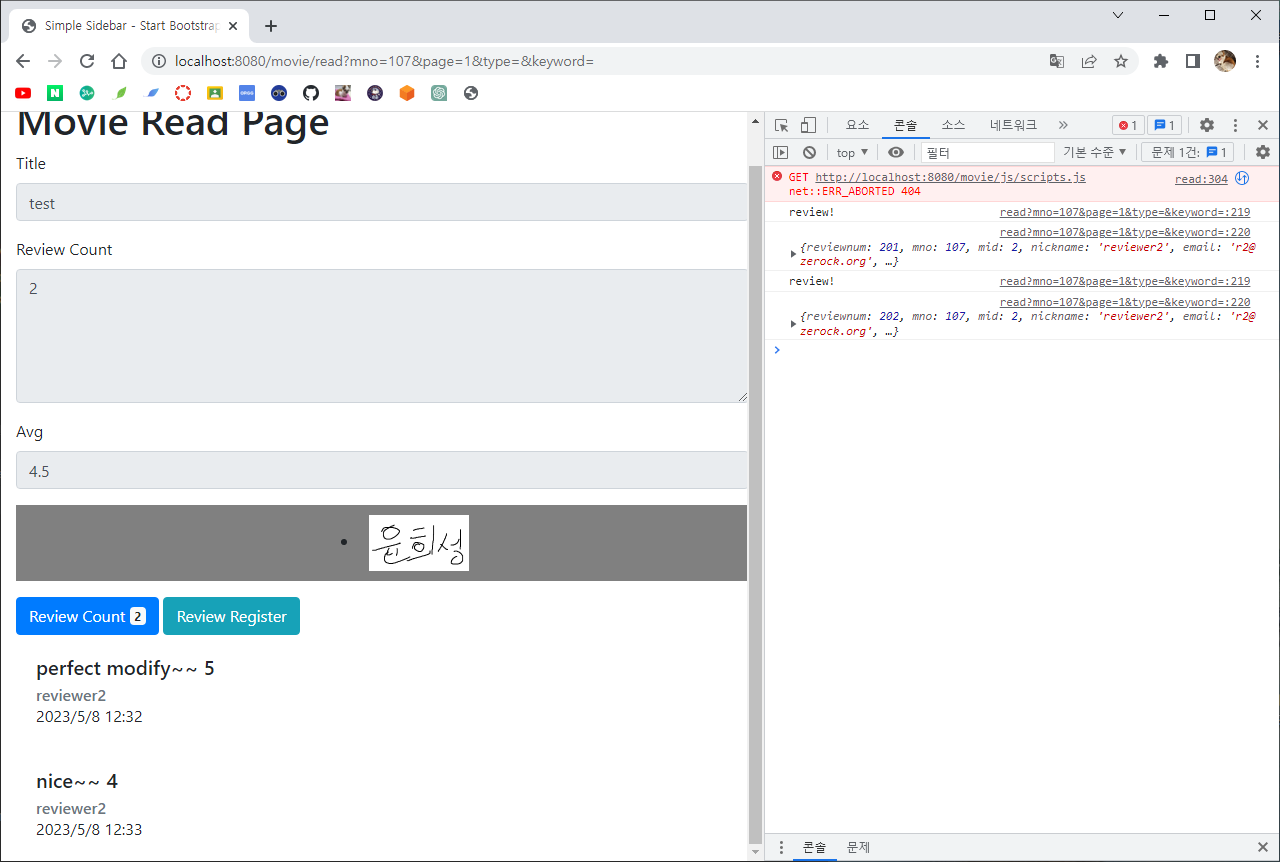Share this page from address bar
This screenshot has width=1280, height=862.
[x=1089, y=61]
